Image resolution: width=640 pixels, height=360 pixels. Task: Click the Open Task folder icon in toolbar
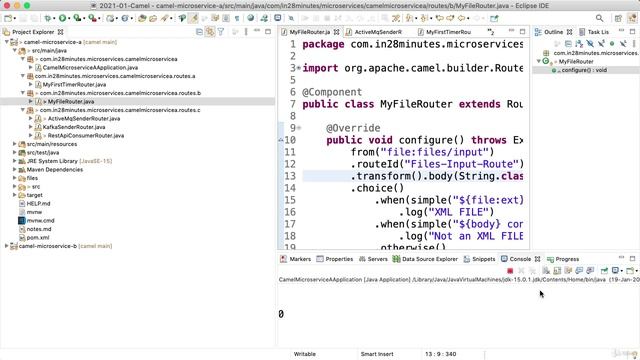coord(153,18)
